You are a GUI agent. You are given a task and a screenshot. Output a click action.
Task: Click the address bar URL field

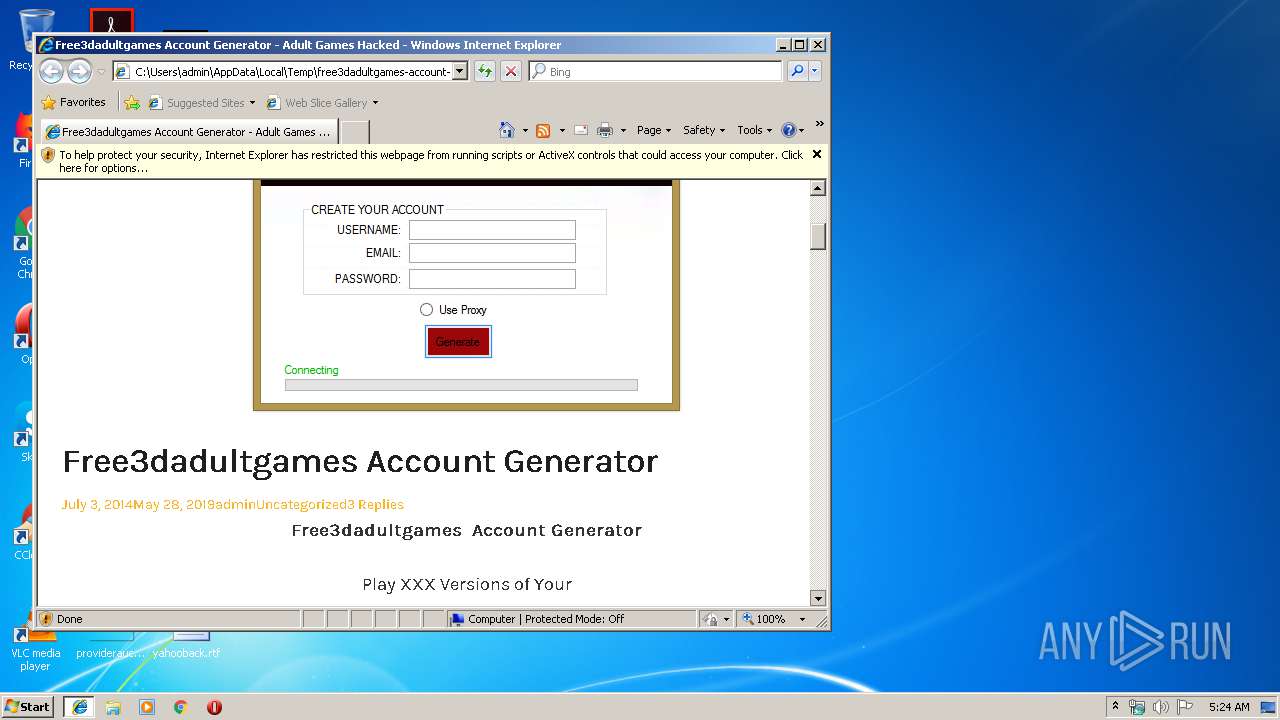tap(282, 72)
